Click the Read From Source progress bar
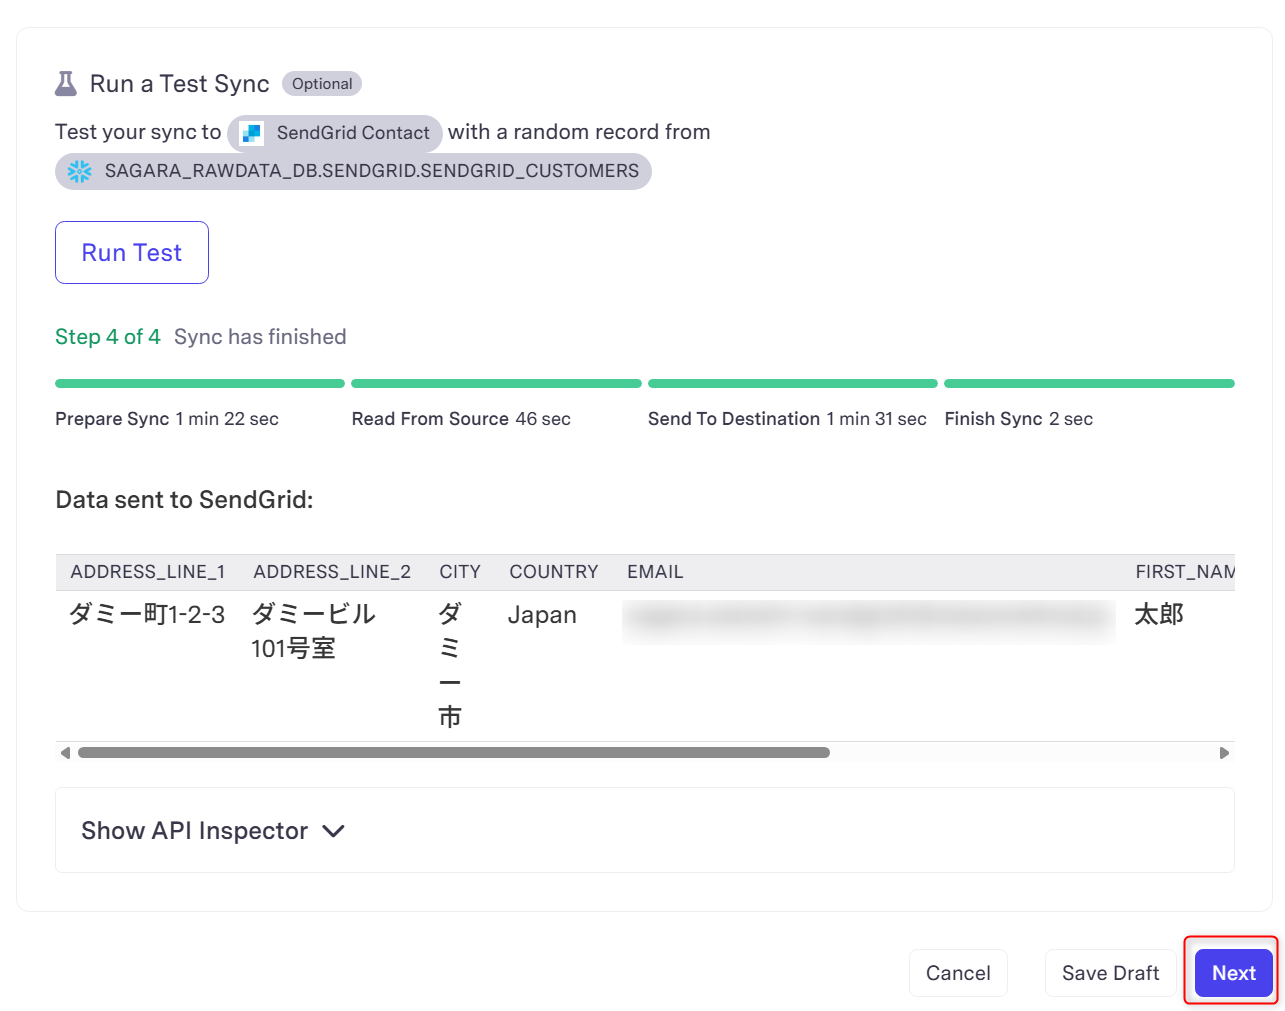Image resolution: width=1285 pixels, height=1011 pixels. (496, 383)
